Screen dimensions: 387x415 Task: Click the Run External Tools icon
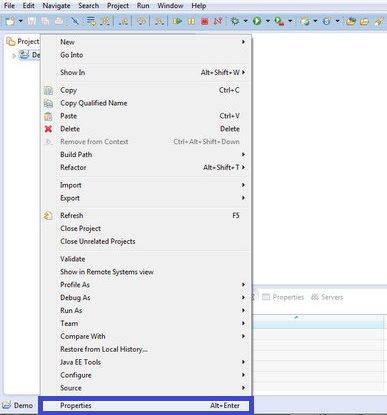click(x=279, y=21)
